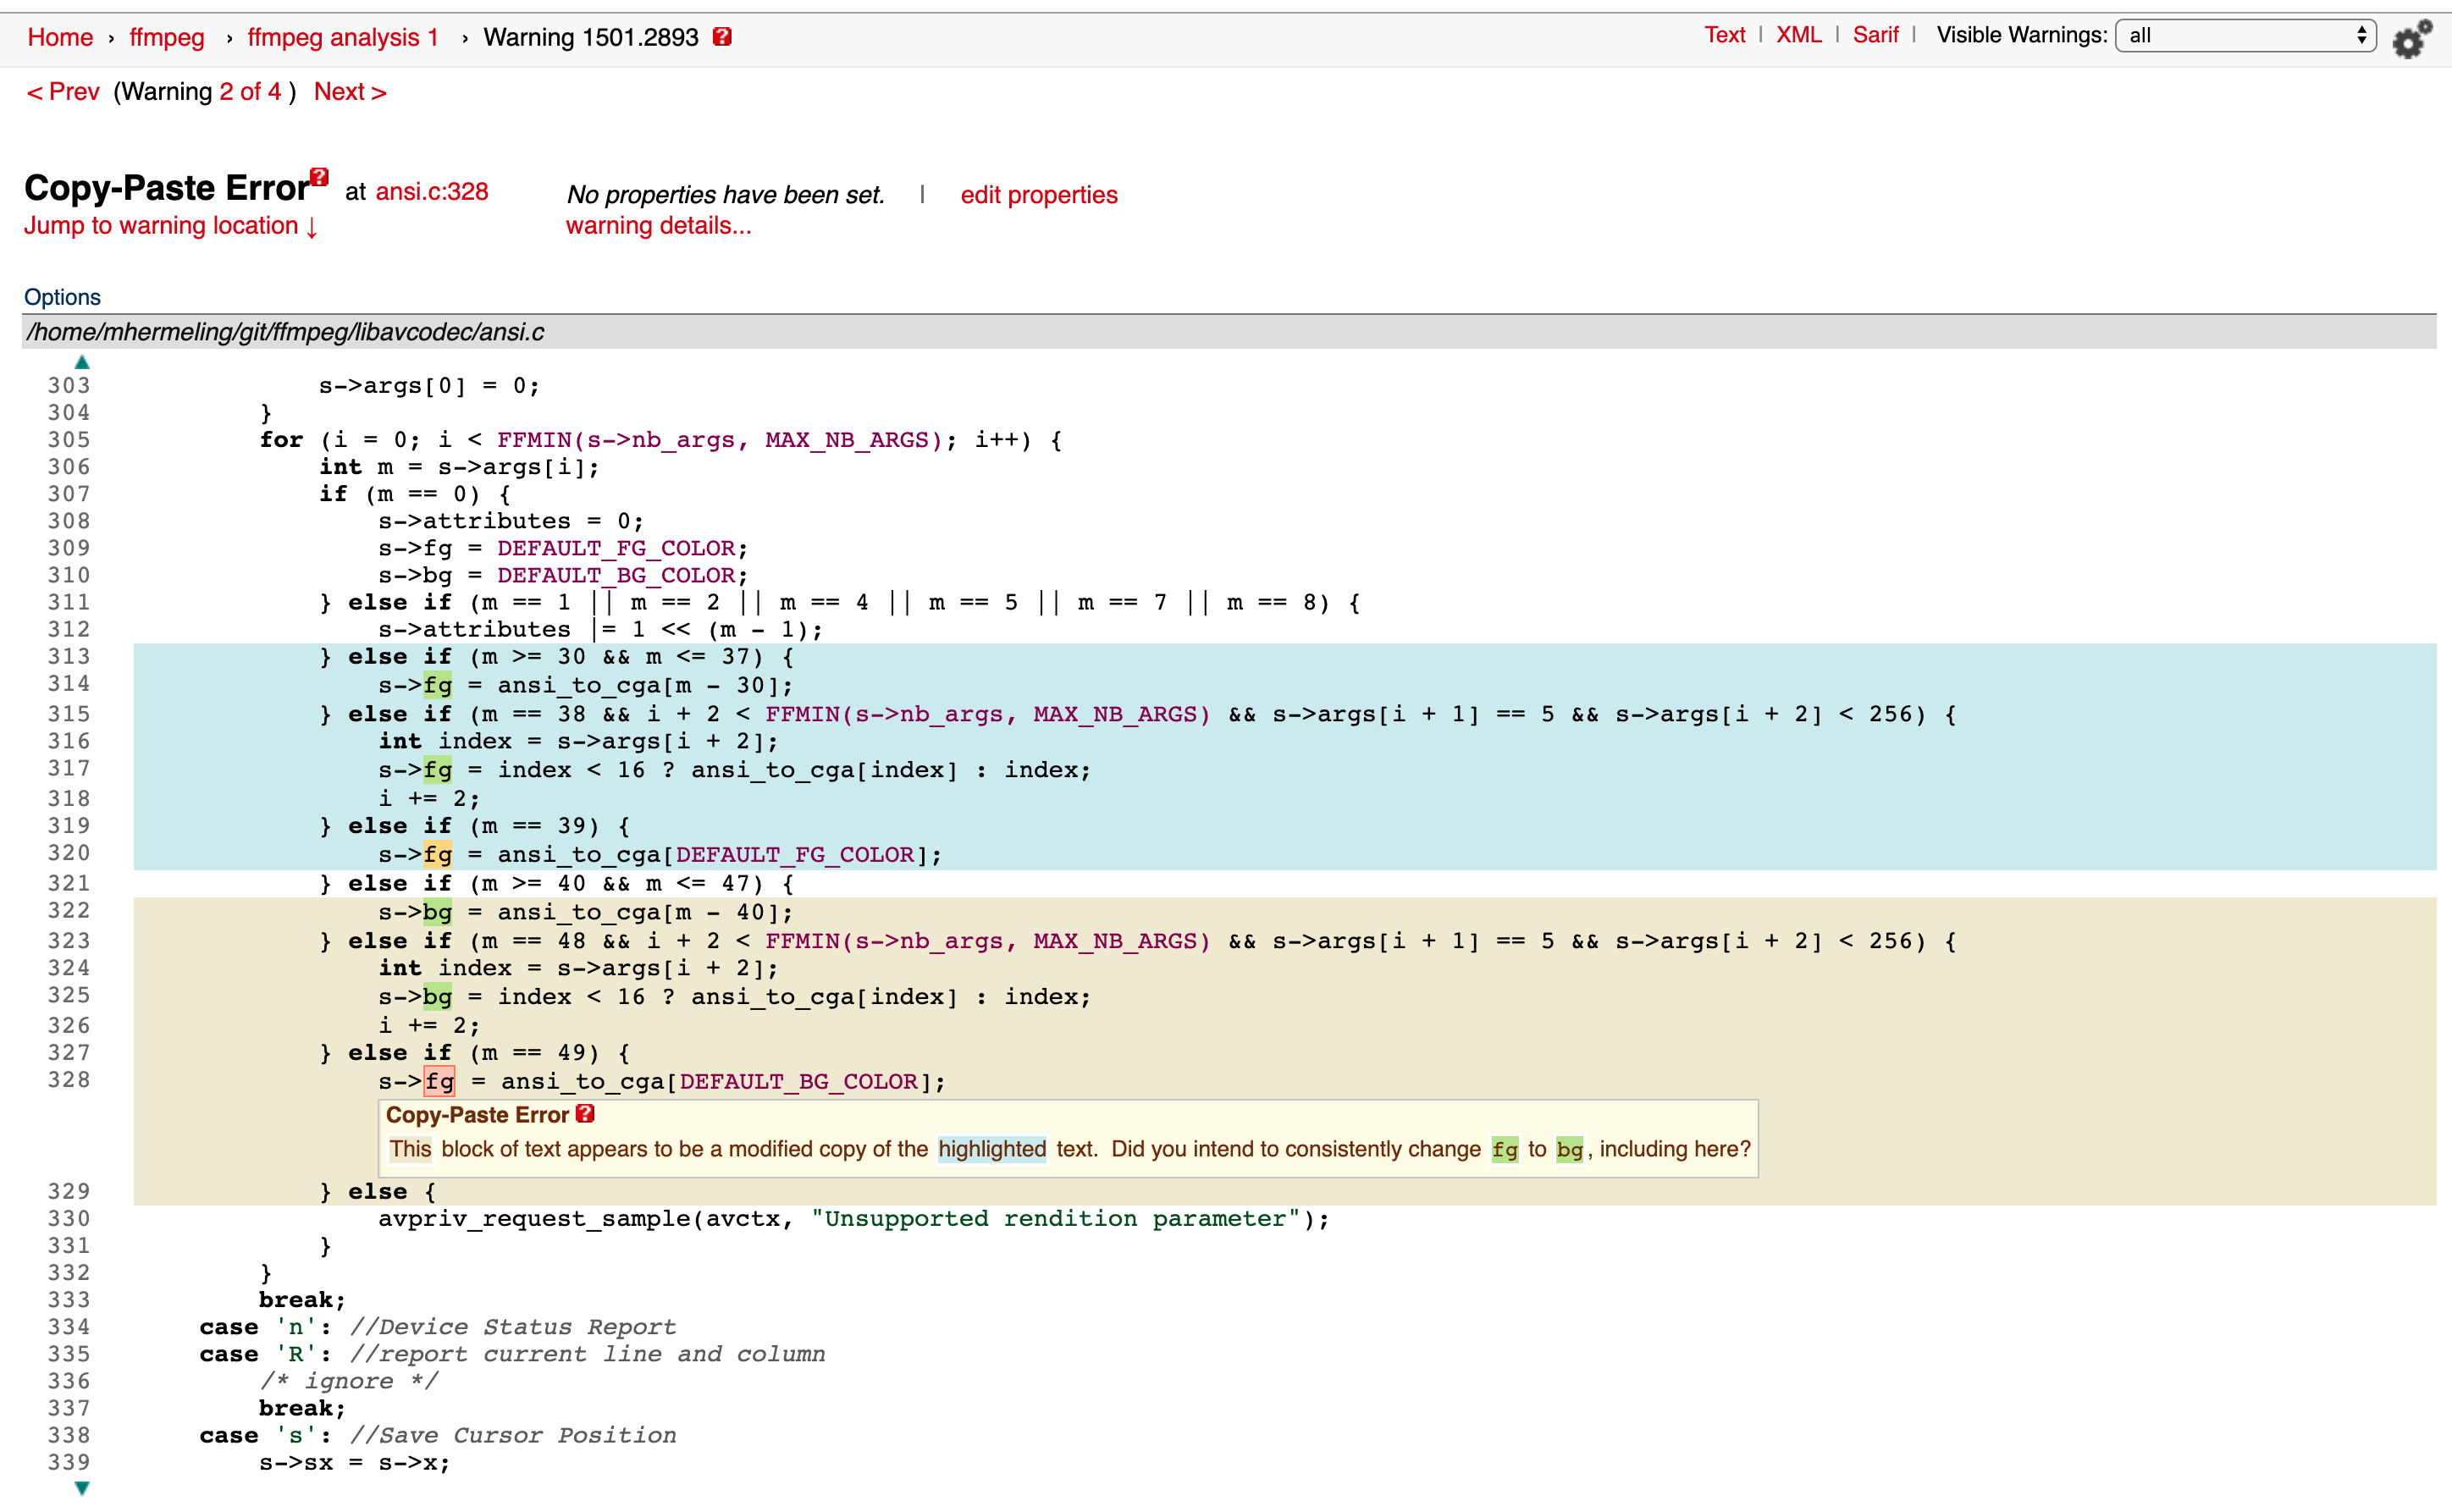
Task: Click the red highlighted fg on line 328
Action: tap(440, 1082)
